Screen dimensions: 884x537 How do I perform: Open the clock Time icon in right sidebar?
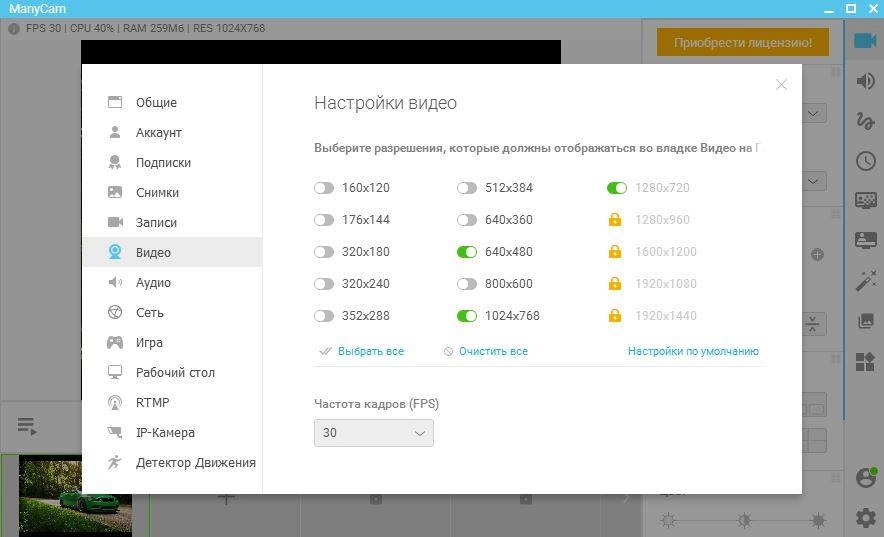tap(865, 161)
